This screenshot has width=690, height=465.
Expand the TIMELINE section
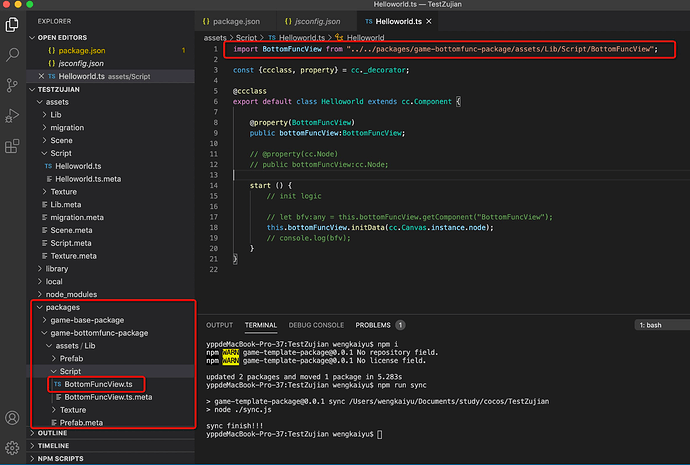pos(32,446)
